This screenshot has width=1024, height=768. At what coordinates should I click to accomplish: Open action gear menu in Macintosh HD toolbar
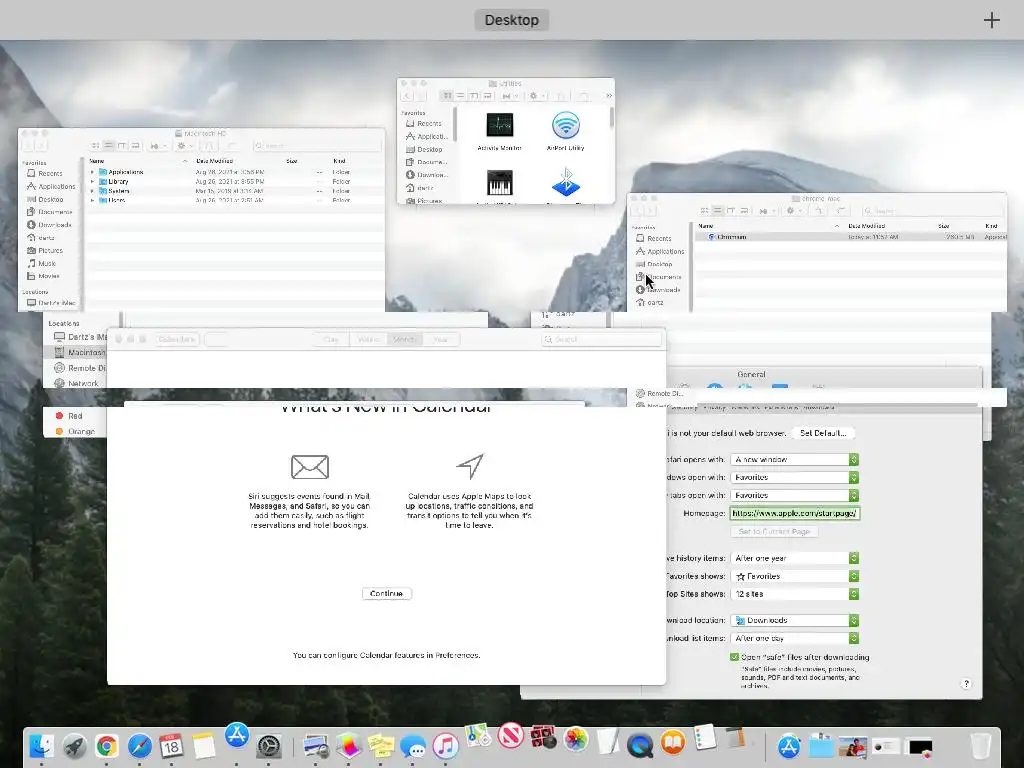[x=185, y=146]
